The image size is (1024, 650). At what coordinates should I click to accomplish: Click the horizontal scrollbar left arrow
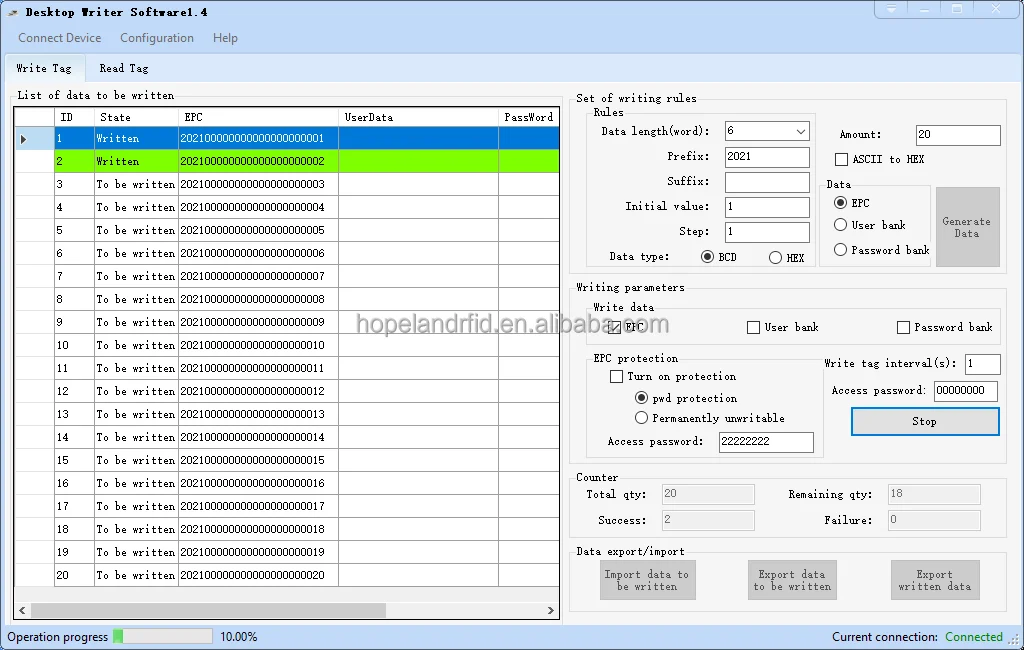(24, 610)
